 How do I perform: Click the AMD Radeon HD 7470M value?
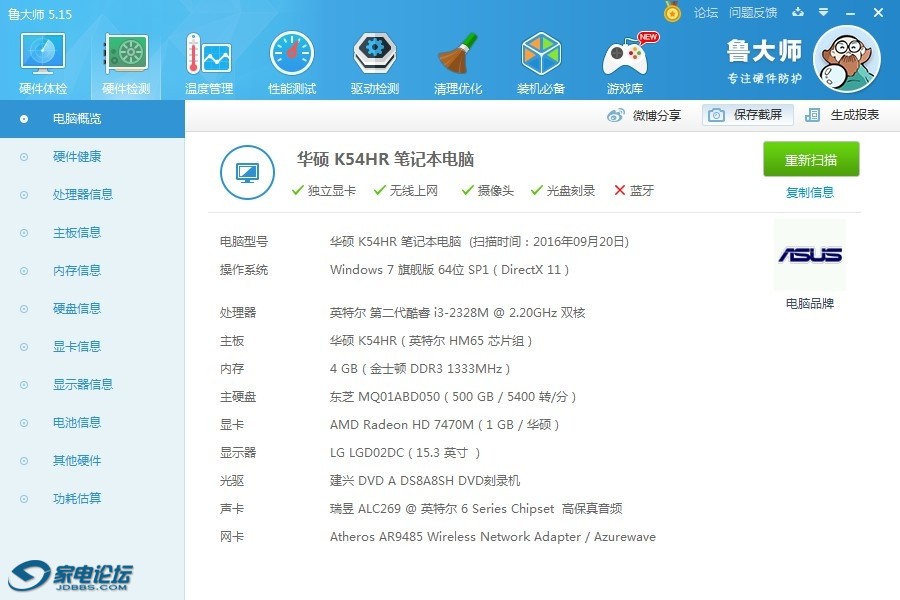click(444, 425)
